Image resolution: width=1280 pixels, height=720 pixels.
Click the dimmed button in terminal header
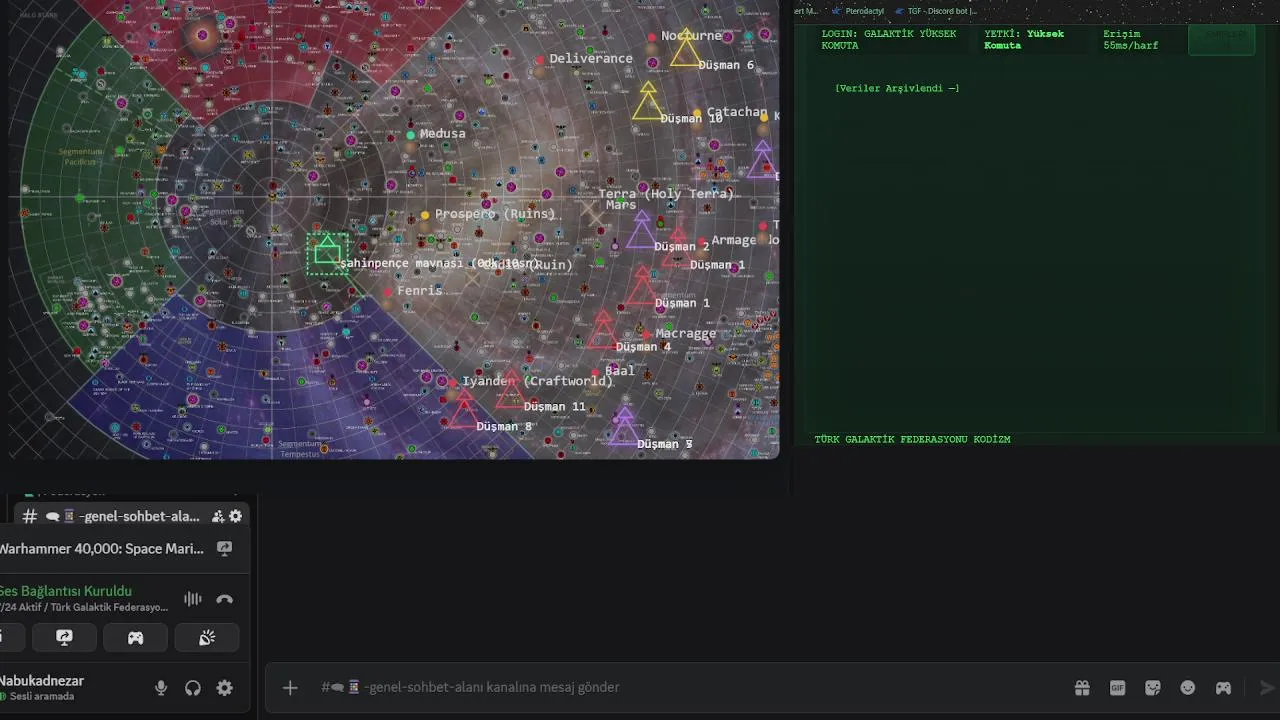[1221, 39]
